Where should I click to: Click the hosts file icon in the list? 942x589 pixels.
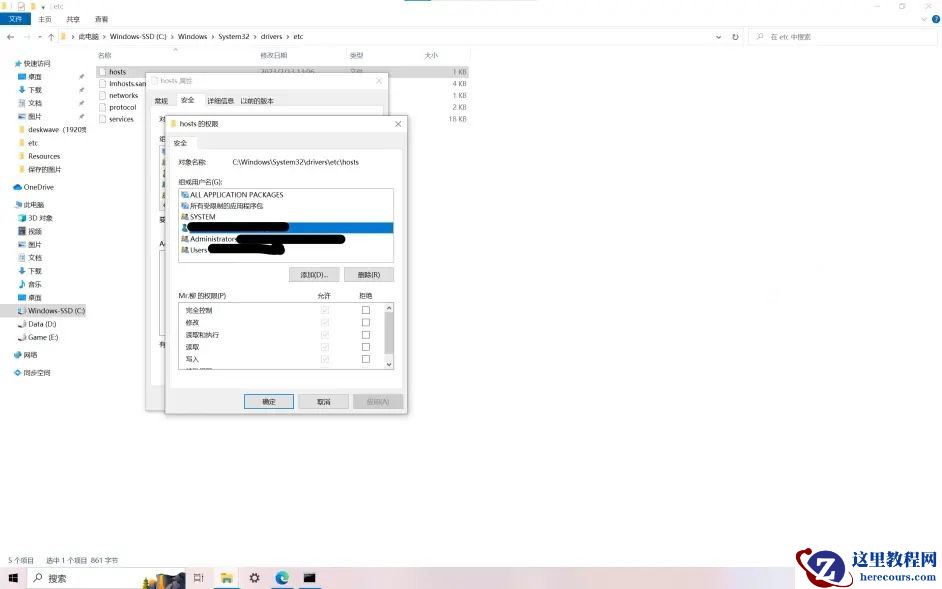(x=102, y=72)
